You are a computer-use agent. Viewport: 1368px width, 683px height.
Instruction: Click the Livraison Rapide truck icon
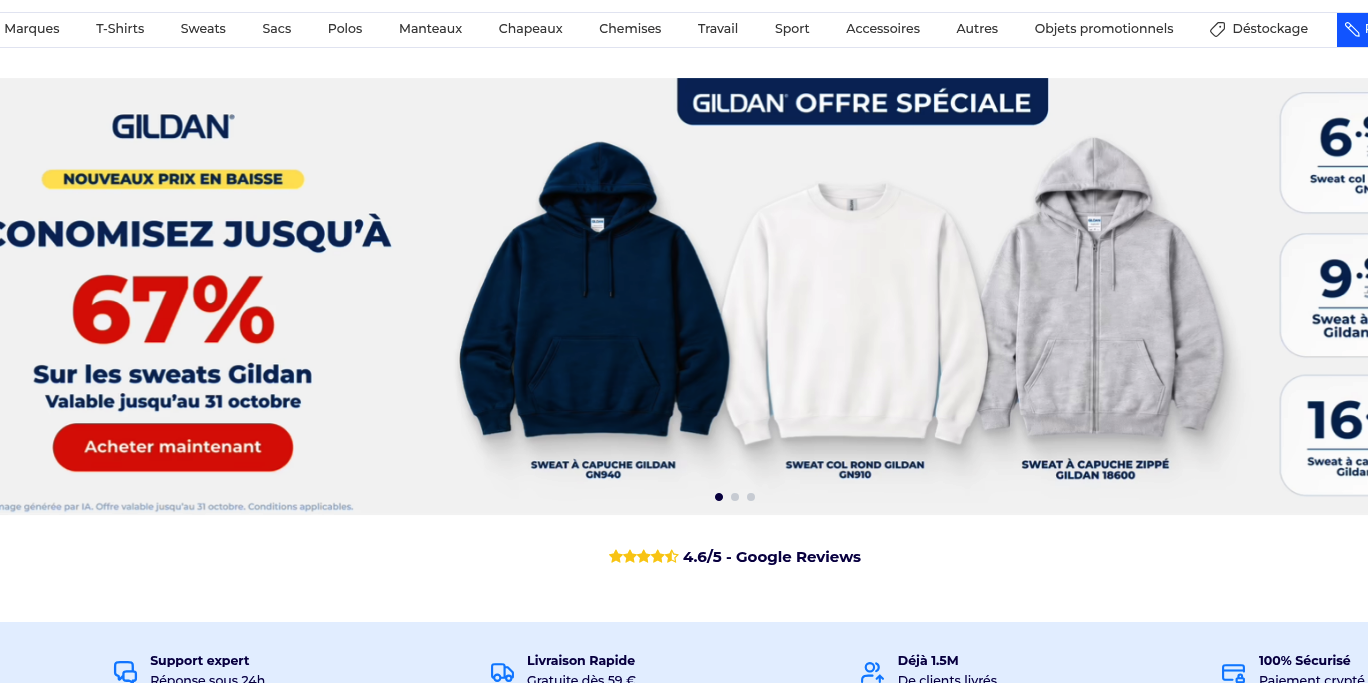click(x=502, y=672)
